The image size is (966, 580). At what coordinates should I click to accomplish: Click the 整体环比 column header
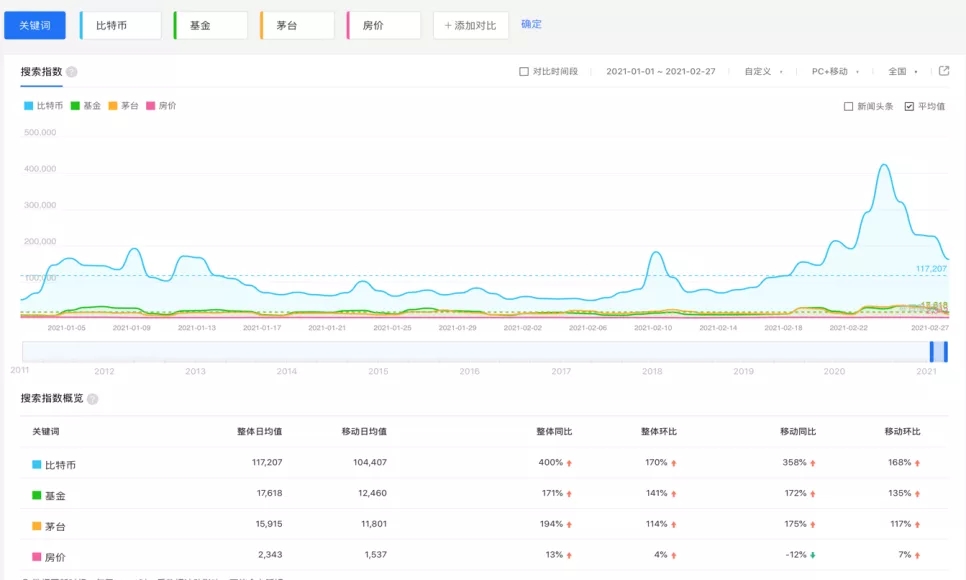coord(659,431)
